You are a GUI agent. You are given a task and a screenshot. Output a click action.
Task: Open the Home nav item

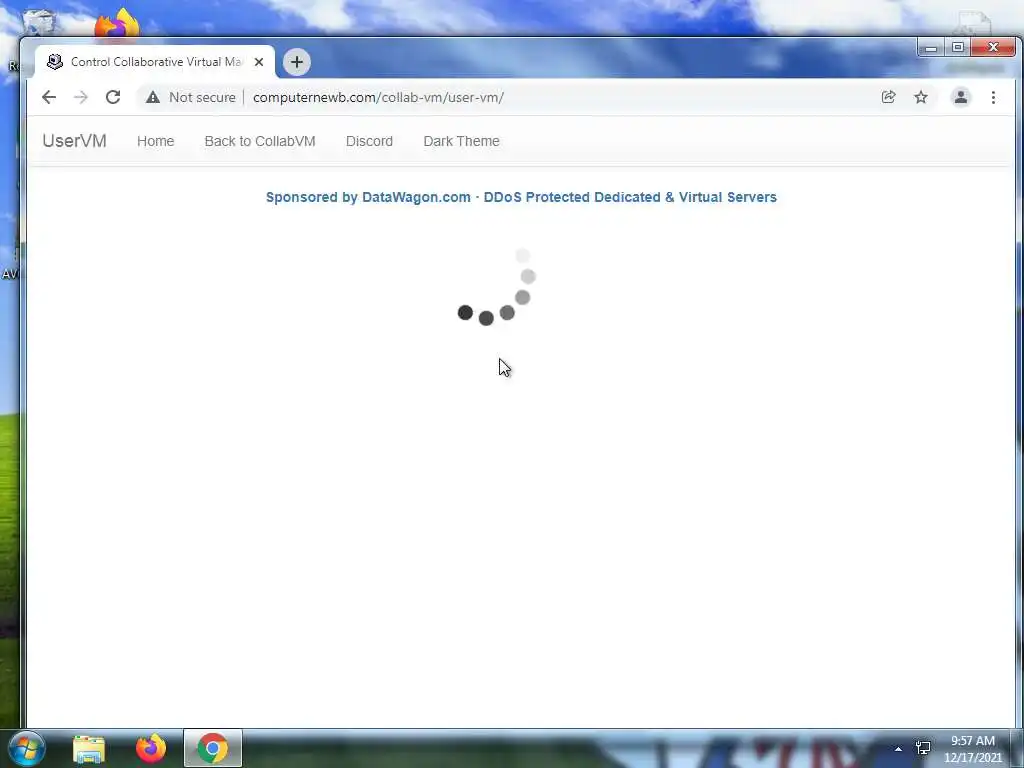155,141
